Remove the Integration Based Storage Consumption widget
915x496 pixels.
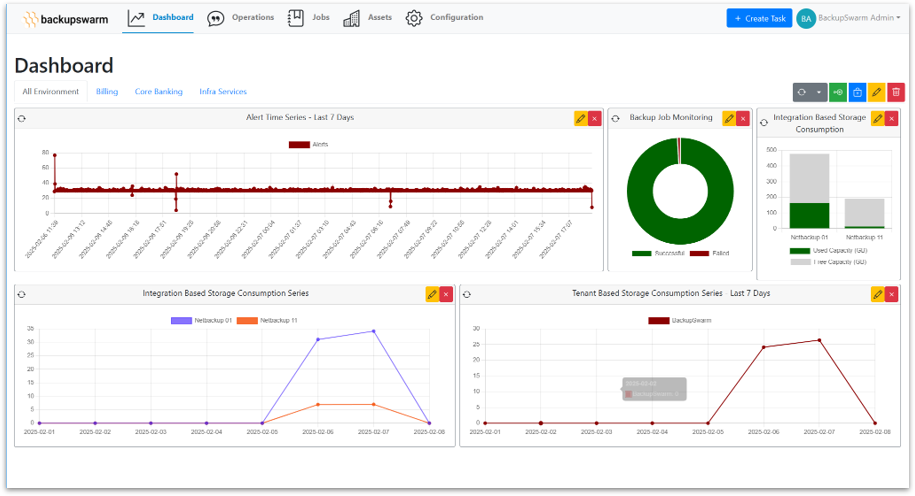point(892,118)
